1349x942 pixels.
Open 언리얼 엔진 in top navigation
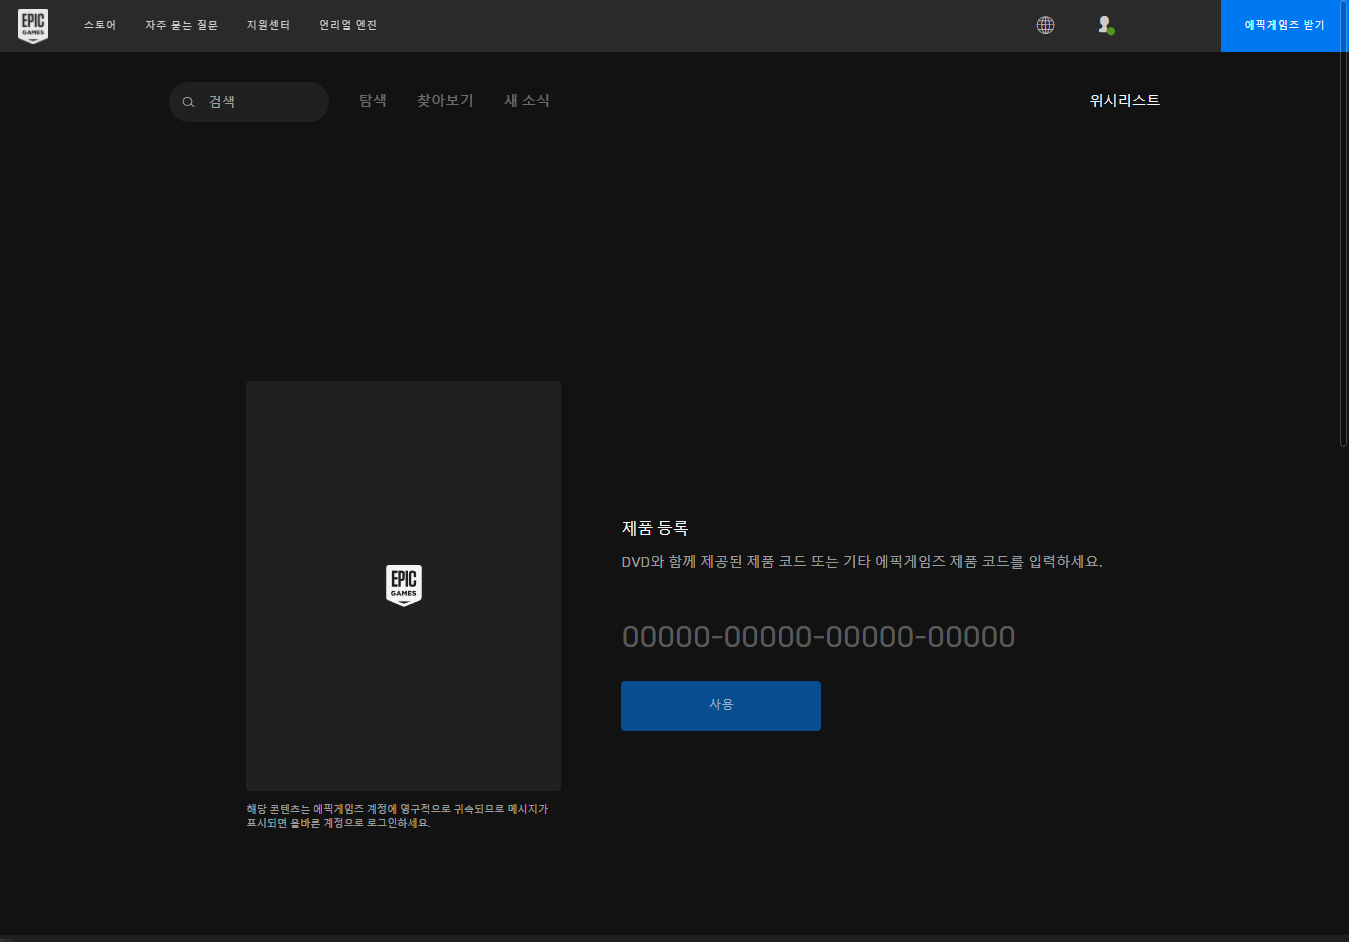(348, 25)
